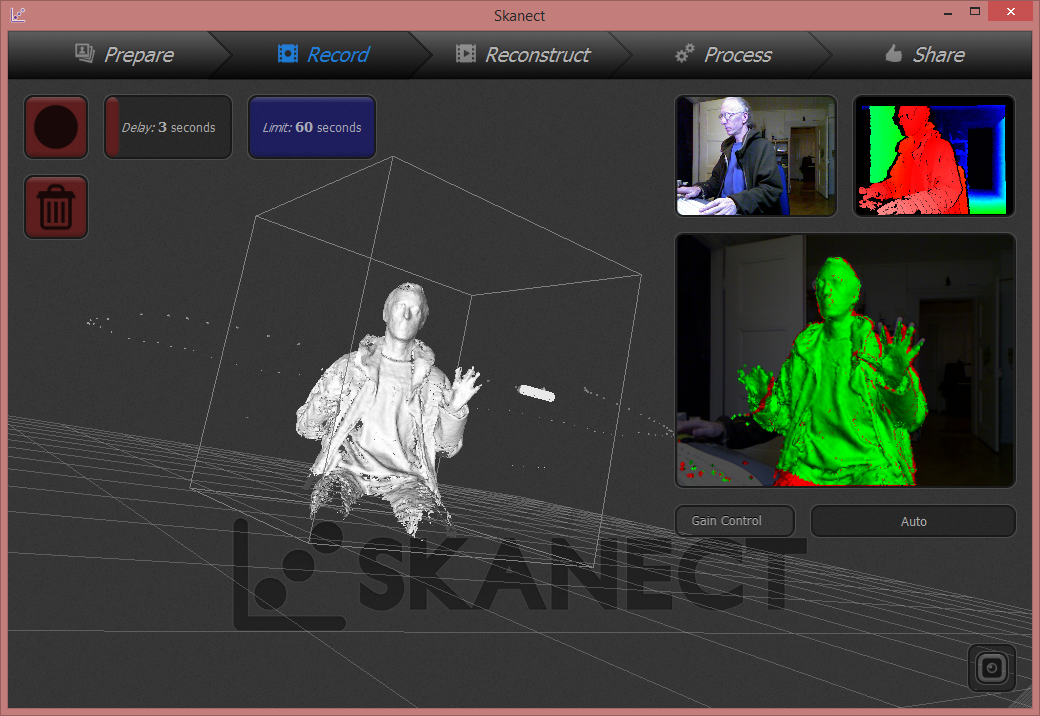Select the Share tab
This screenshot has height=716, width=1040.
925,54
